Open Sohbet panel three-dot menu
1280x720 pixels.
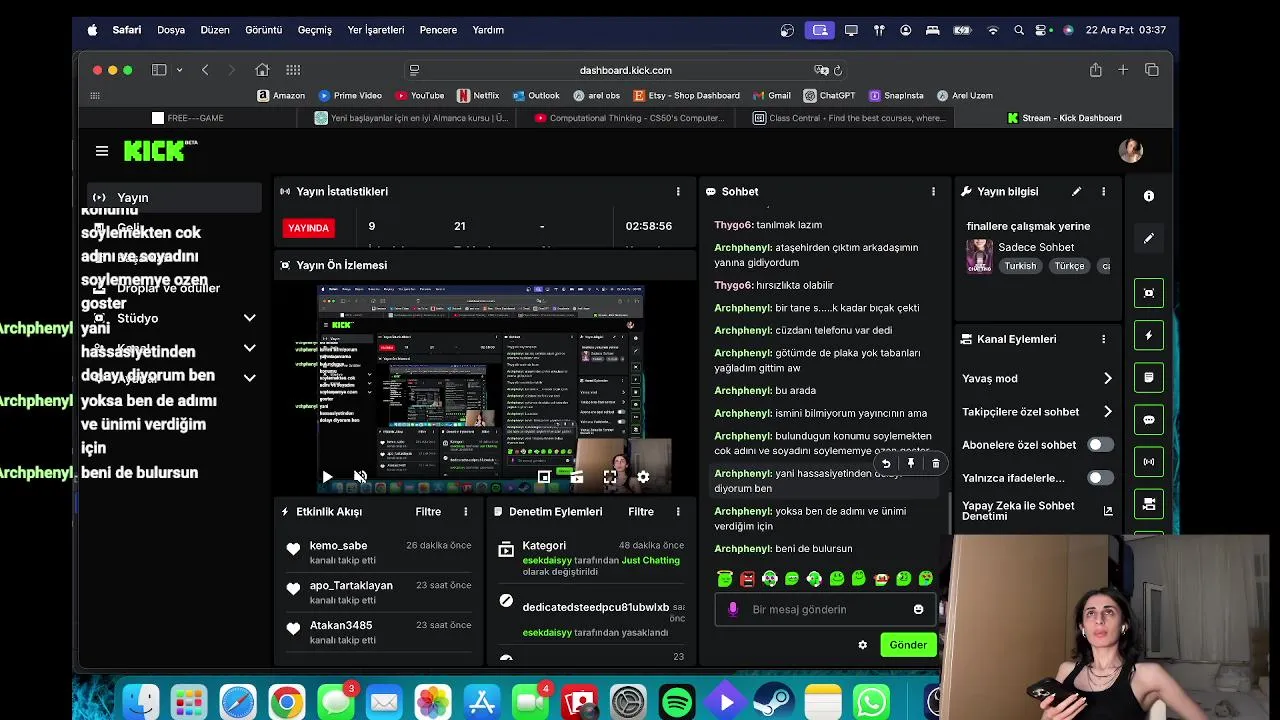pyautogui.click(x=933, y=191)
